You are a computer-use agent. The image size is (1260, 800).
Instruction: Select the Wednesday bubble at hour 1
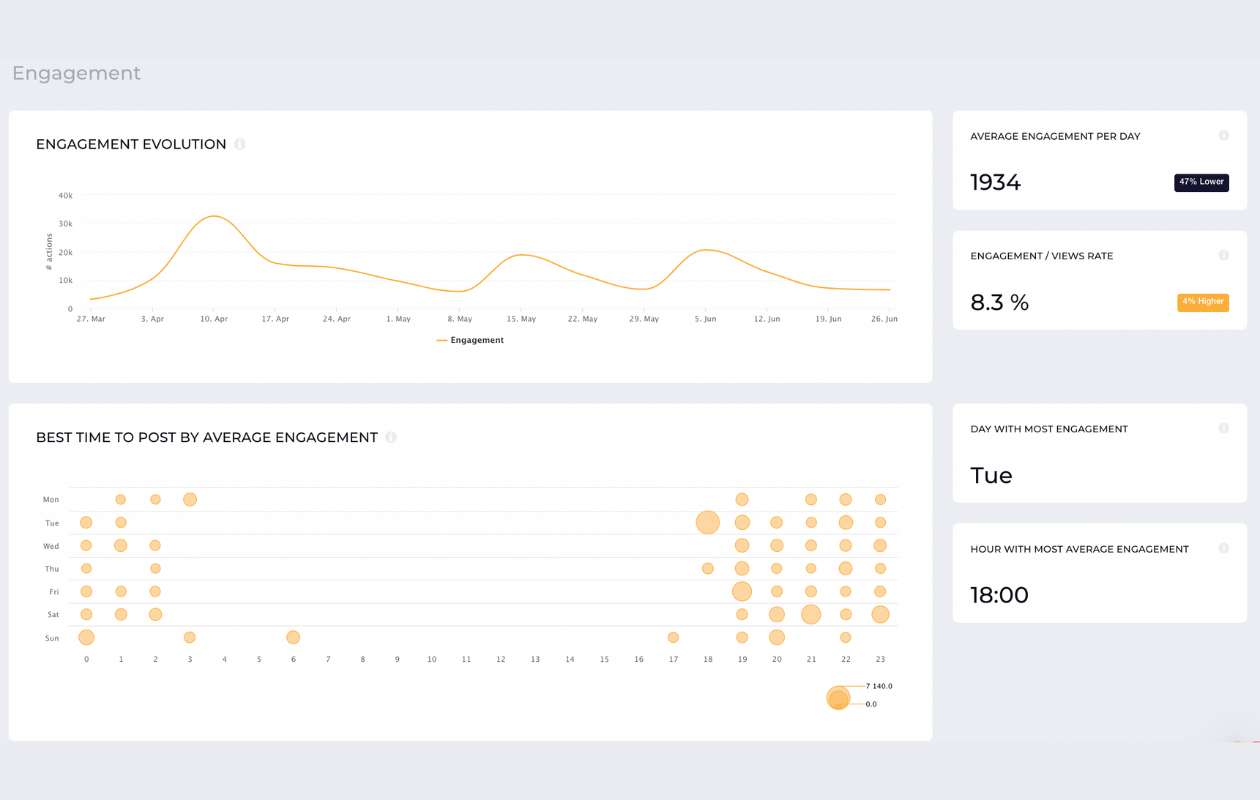coord(121,545)
